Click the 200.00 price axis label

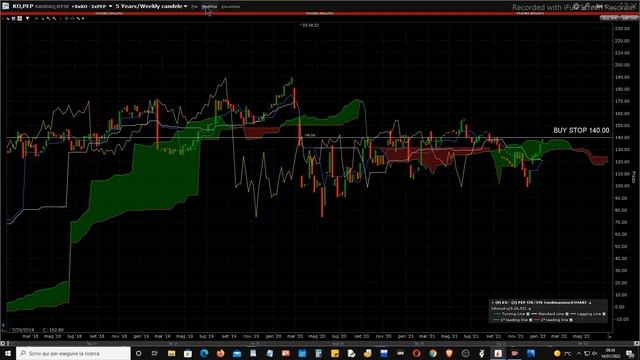pos(622,65)
